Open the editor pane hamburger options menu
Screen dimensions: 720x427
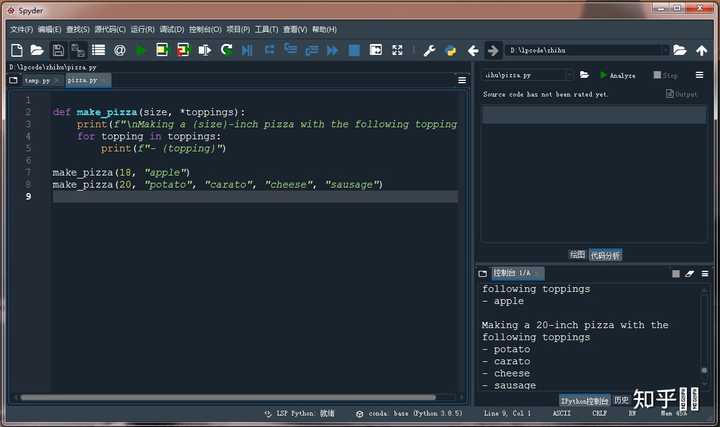pos(462,79)
